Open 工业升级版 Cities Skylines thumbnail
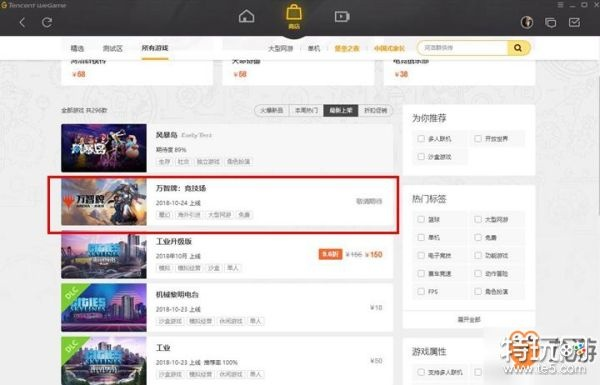 pyautogui.click(x=104, y=255)
